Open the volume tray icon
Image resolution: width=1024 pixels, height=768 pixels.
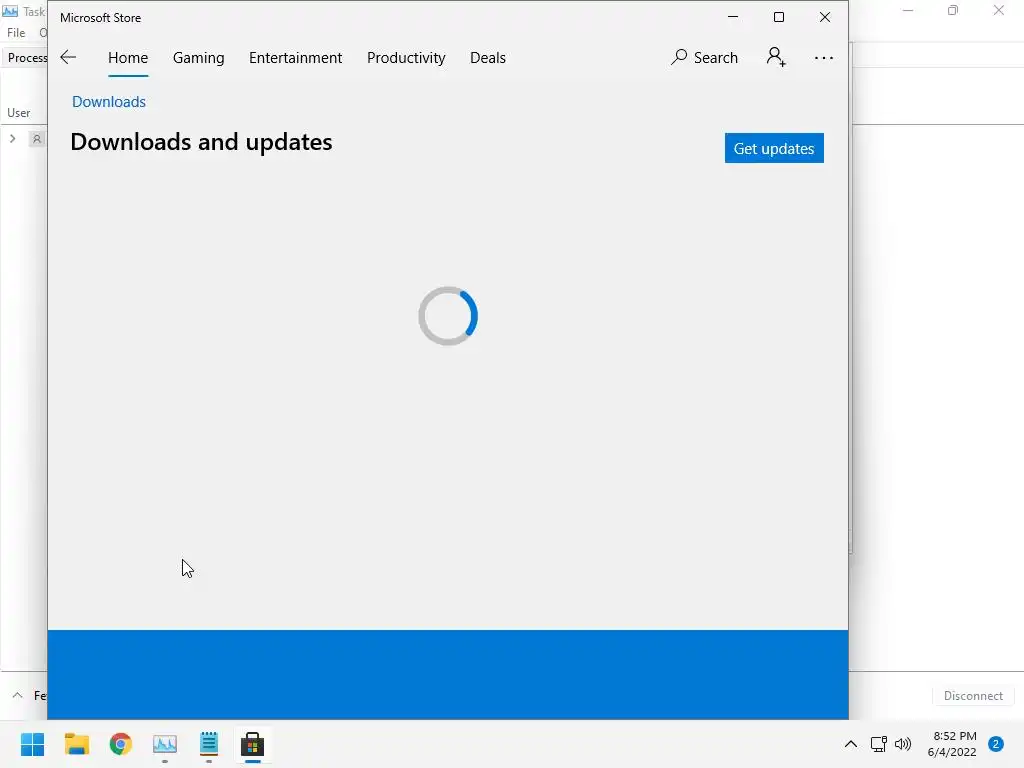click(903, 744)
